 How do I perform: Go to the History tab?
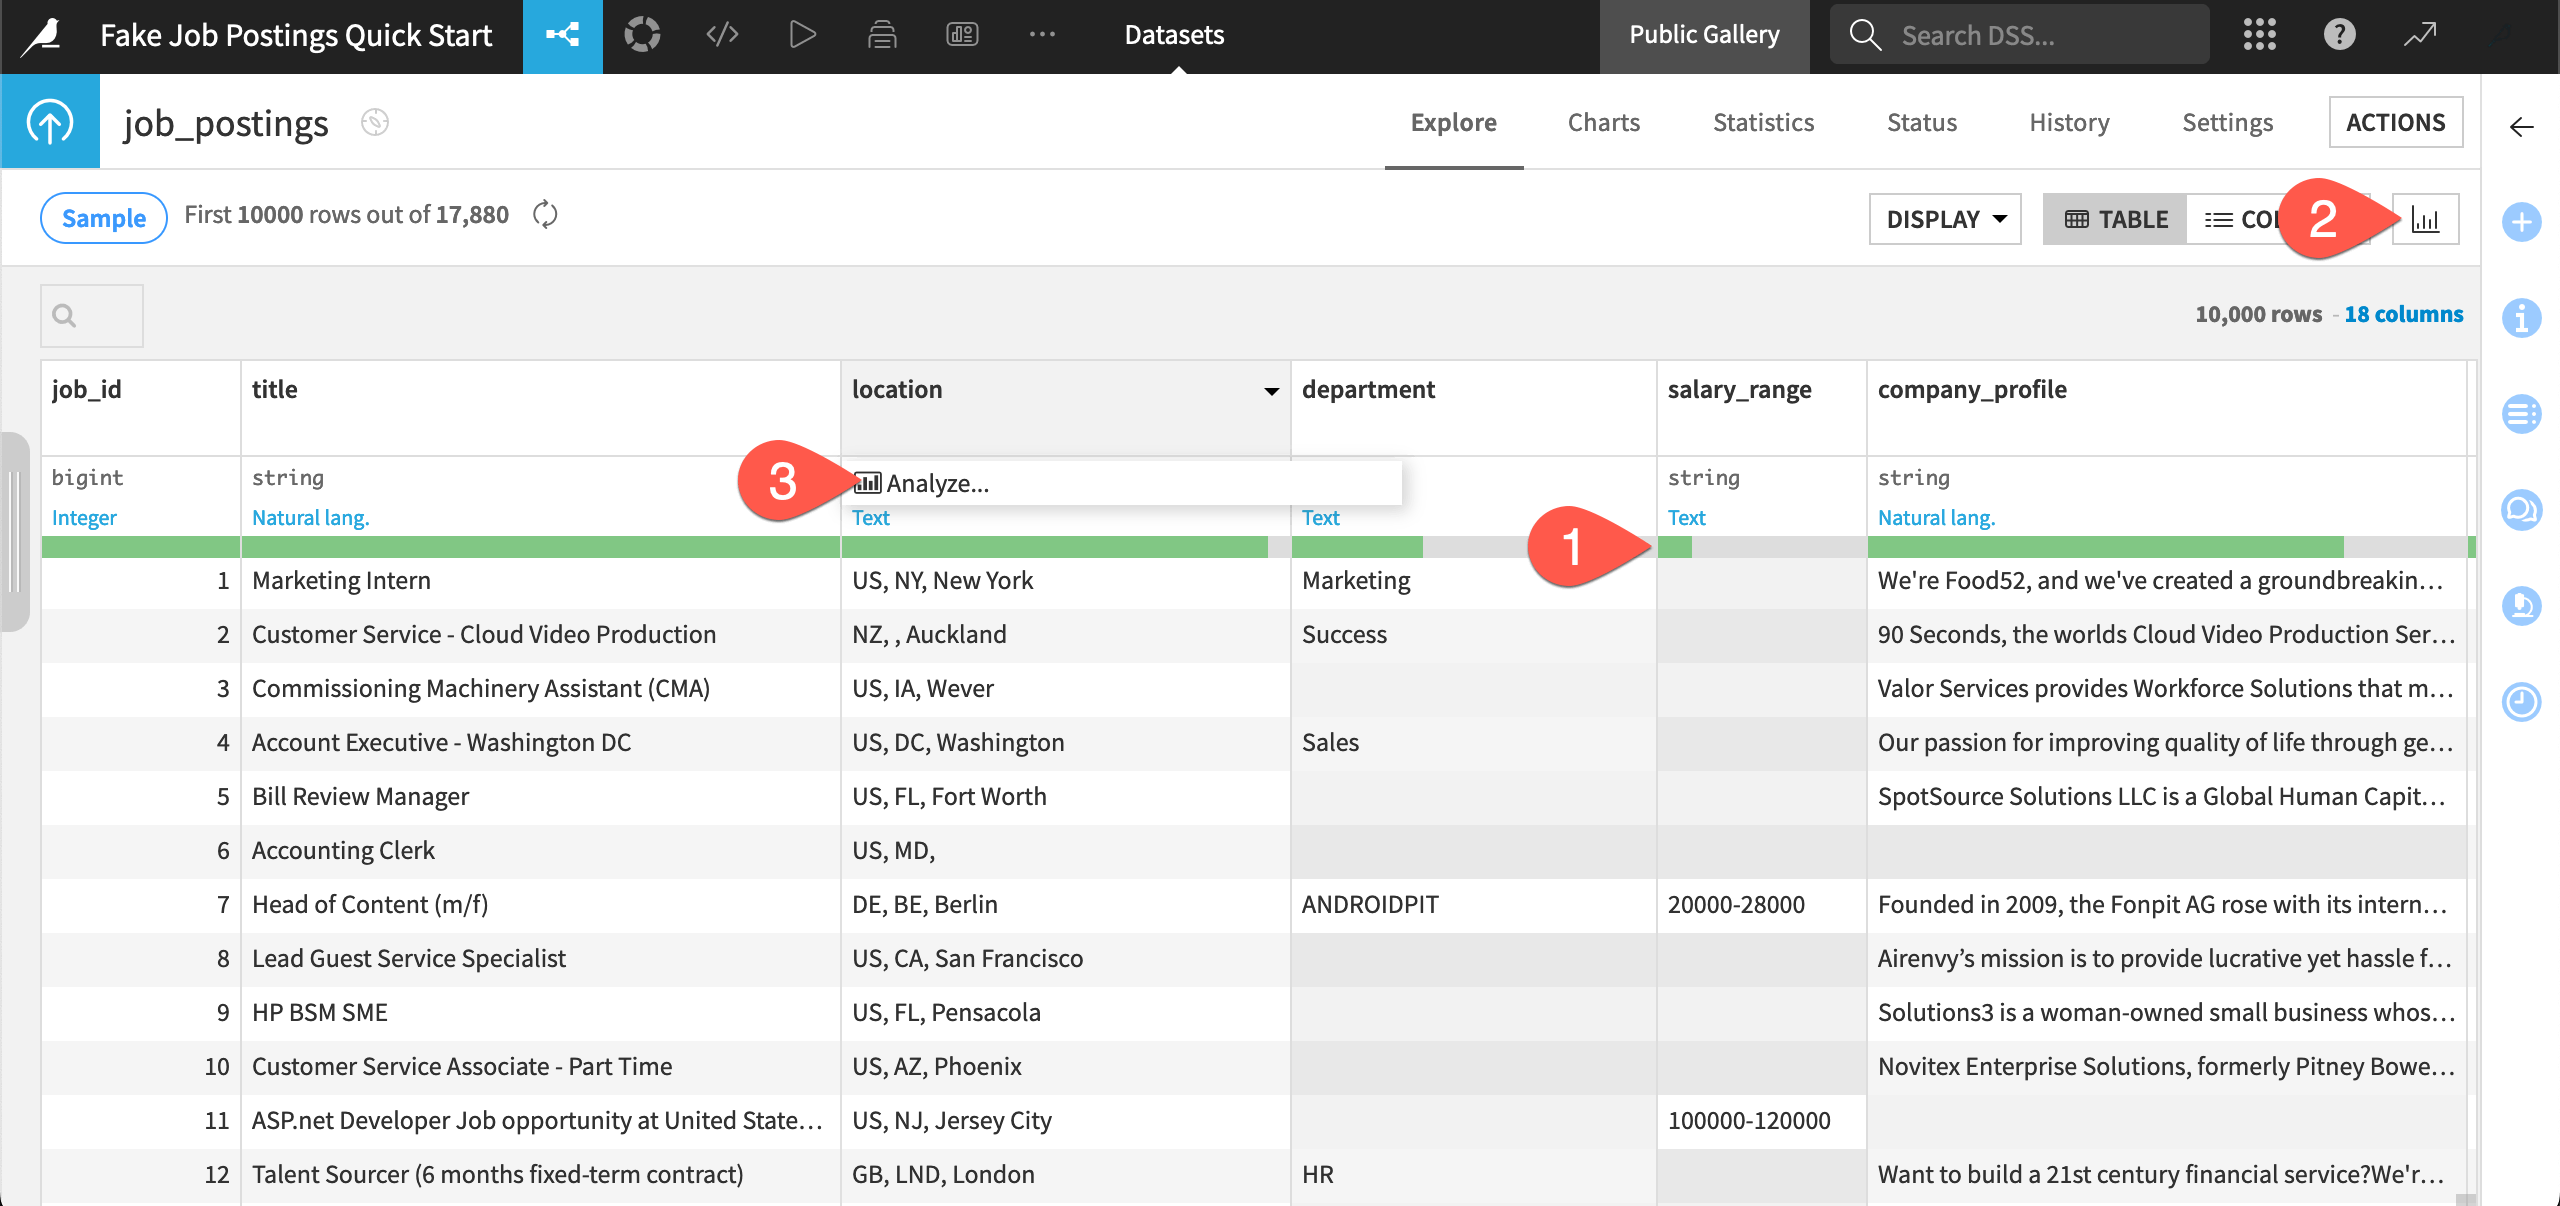[2069, 122]
